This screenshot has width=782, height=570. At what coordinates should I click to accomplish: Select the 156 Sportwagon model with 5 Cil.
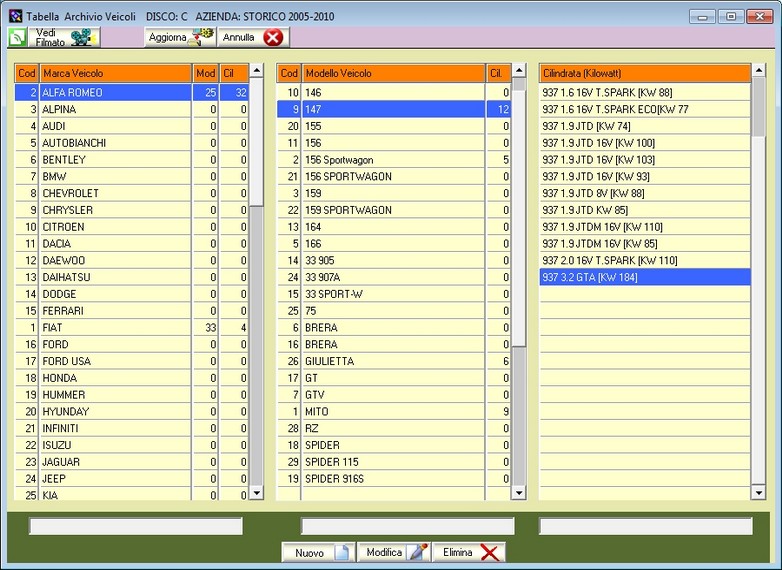394,160
